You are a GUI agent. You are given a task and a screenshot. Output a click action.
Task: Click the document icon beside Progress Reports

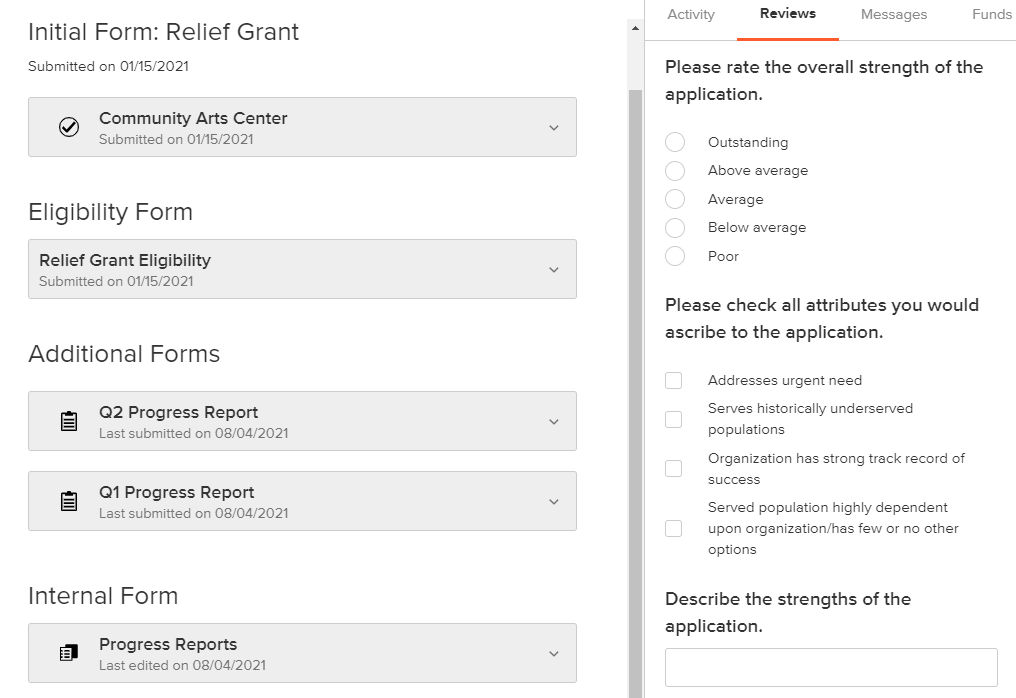click(x=69, y=653)
